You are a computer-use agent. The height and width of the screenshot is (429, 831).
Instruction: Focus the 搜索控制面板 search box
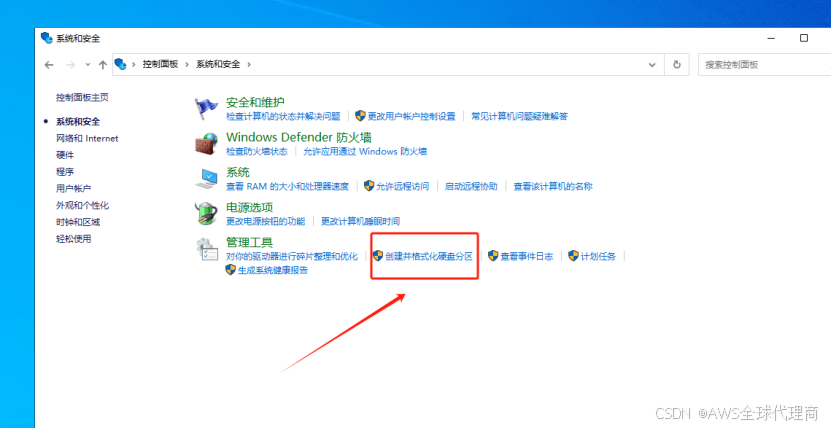point(764,65)
